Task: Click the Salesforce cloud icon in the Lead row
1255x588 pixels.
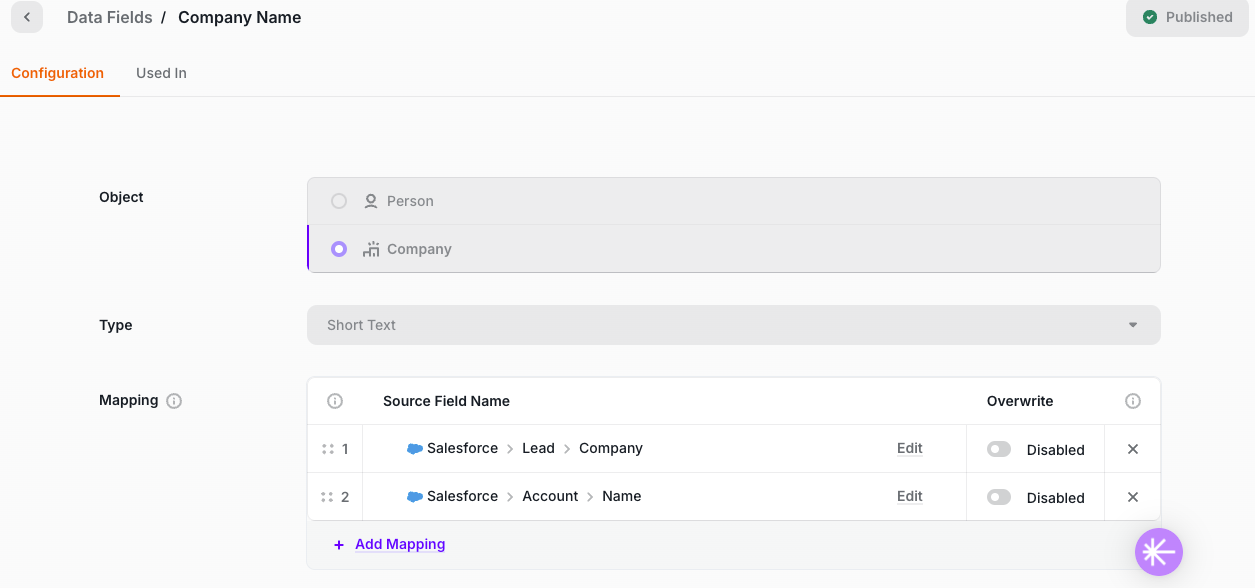Action: click(x=415, y=449)
